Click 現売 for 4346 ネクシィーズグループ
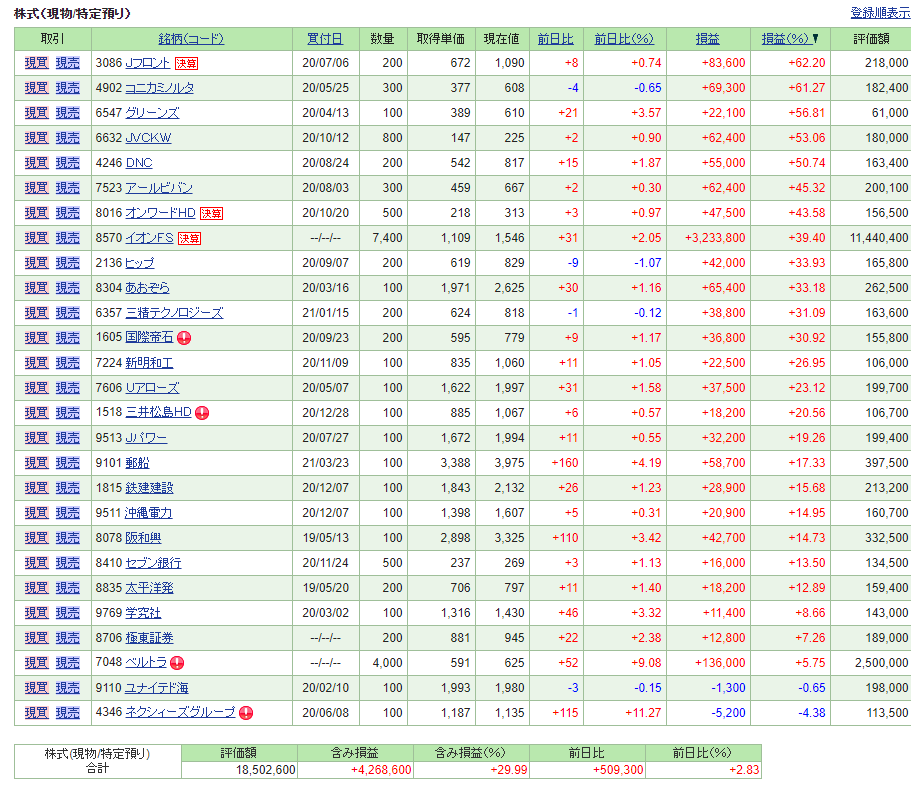The height and width of the screenshot is (789, 911). pos(67,712)
